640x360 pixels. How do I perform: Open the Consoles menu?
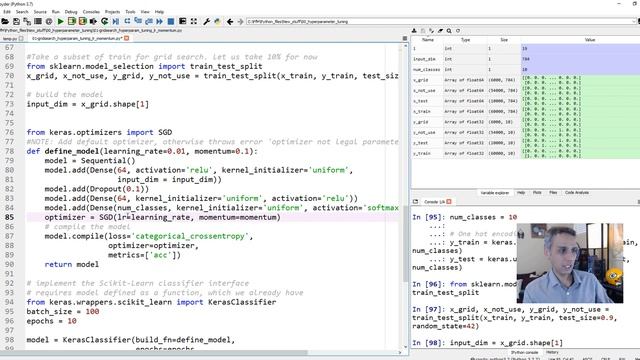click(x=91, y=12)
